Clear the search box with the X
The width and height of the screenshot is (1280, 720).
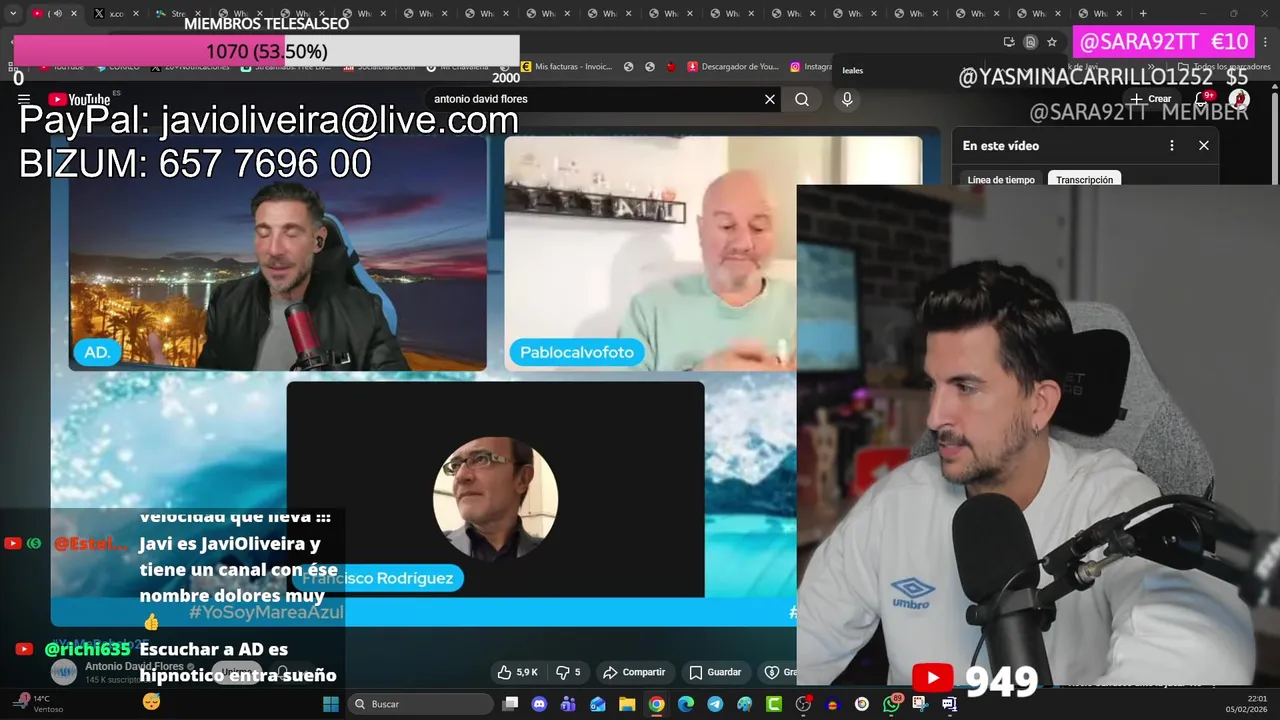(x=770, y=99)
